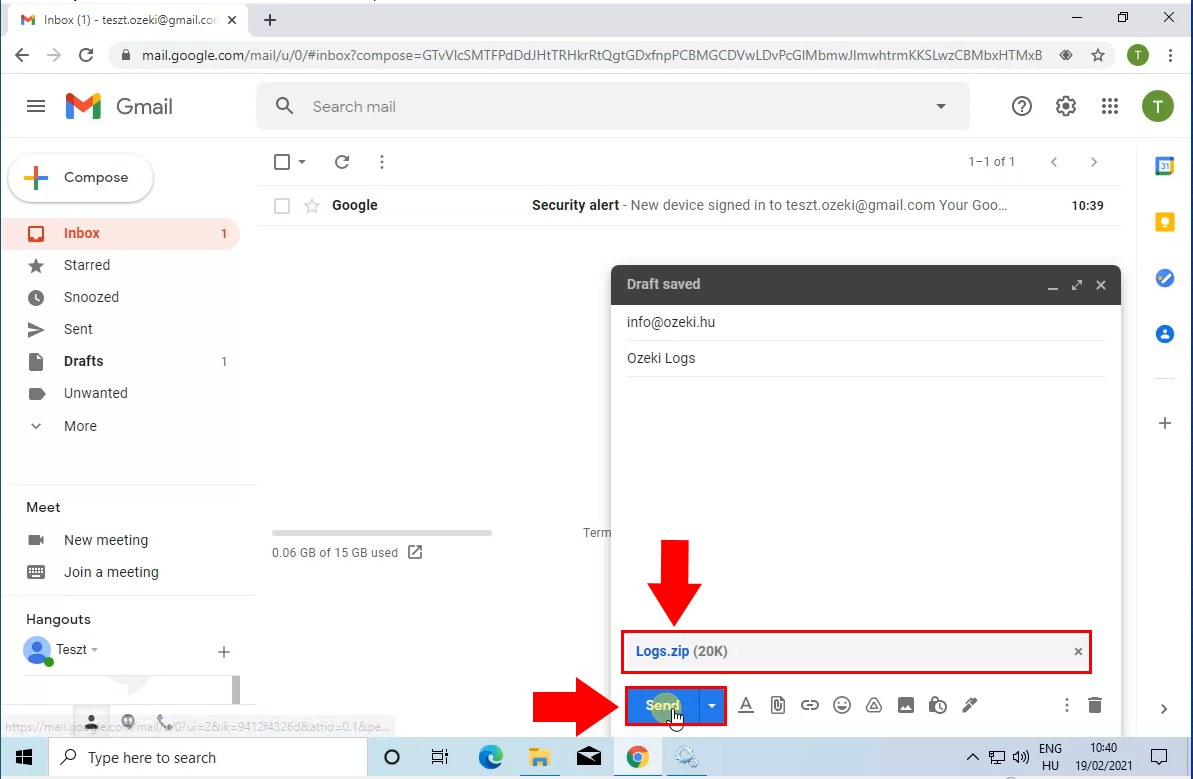Image resolution: width=1193 pixels, height=779 pixels.
Task: Star the Security alert message
Action: [x=311, y=205]
